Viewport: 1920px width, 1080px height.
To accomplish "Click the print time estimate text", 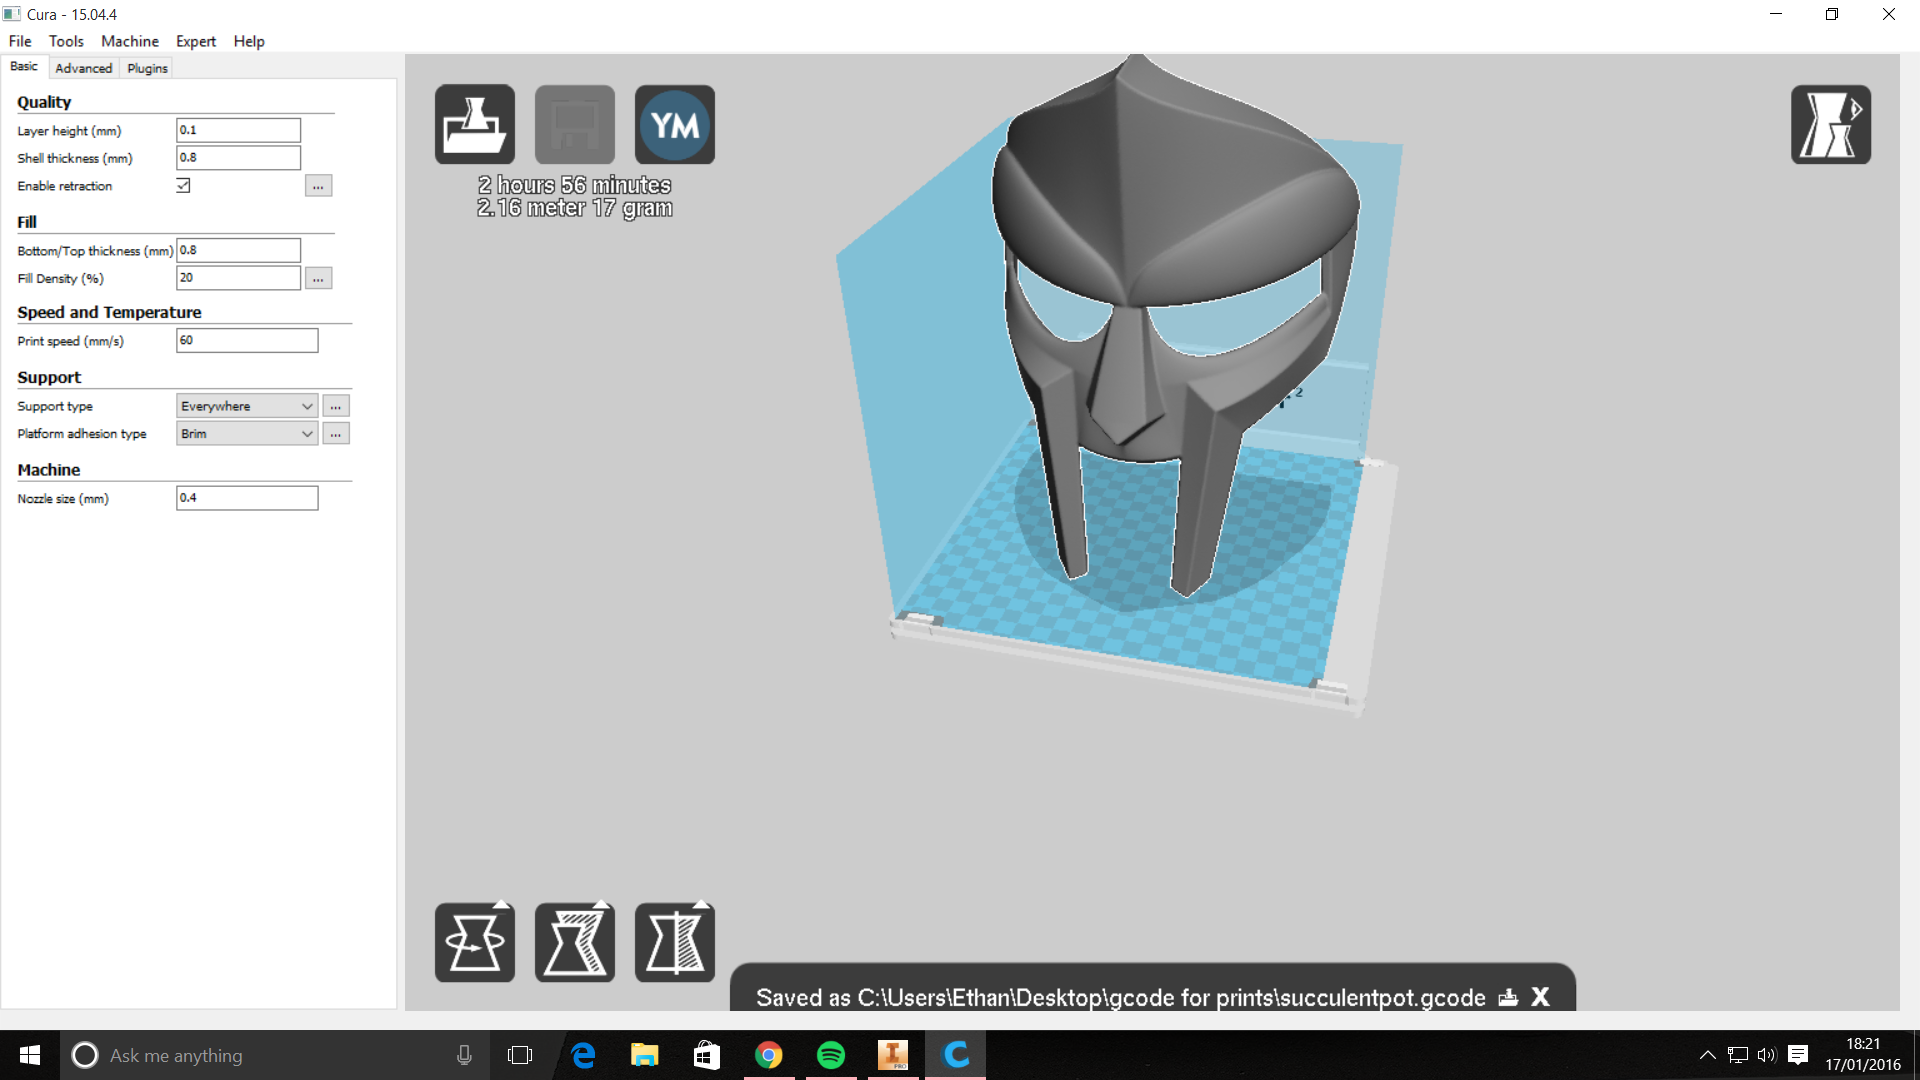I will (x=574, y=186).
